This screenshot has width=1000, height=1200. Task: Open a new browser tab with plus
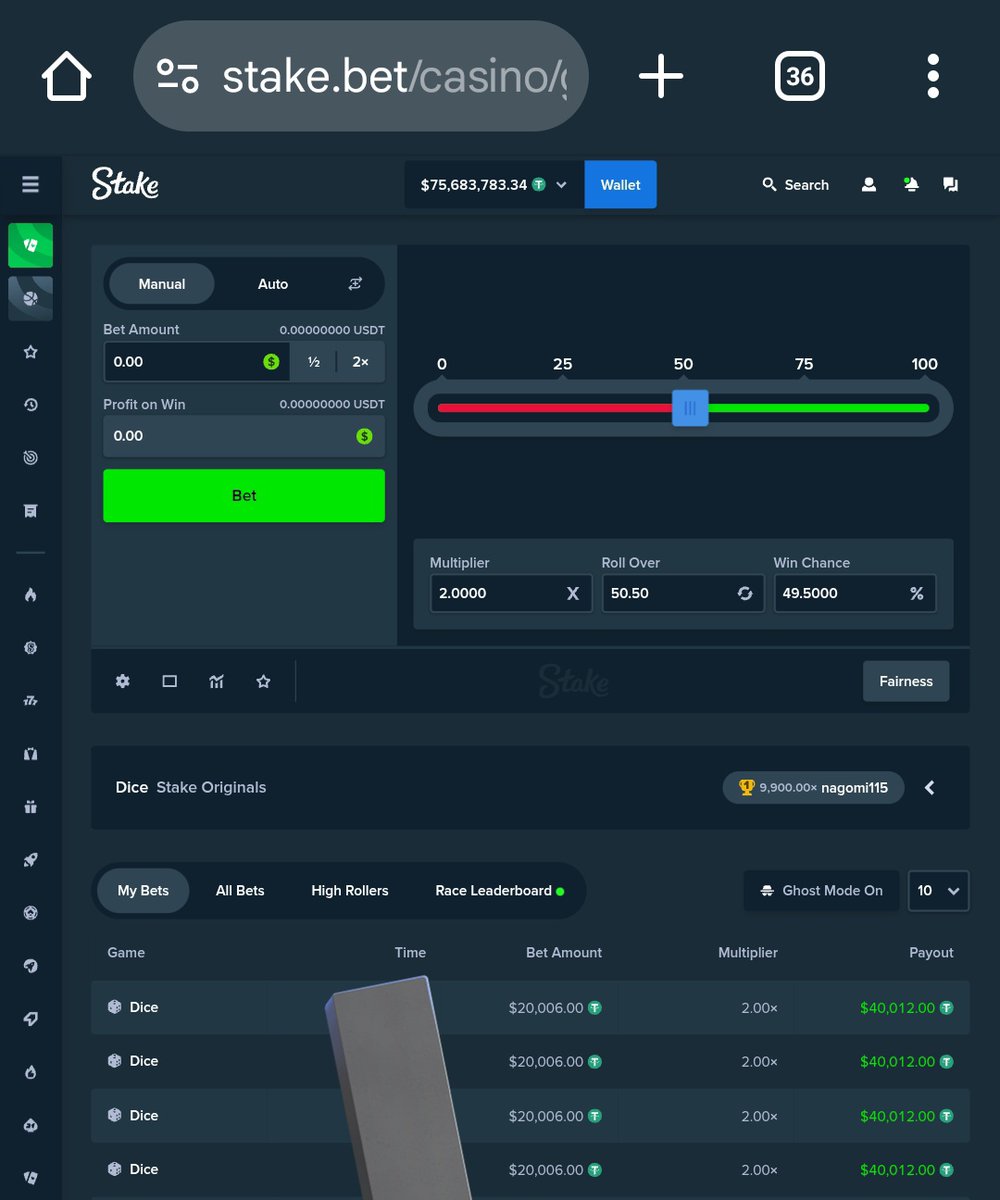(x=661, y=76)
